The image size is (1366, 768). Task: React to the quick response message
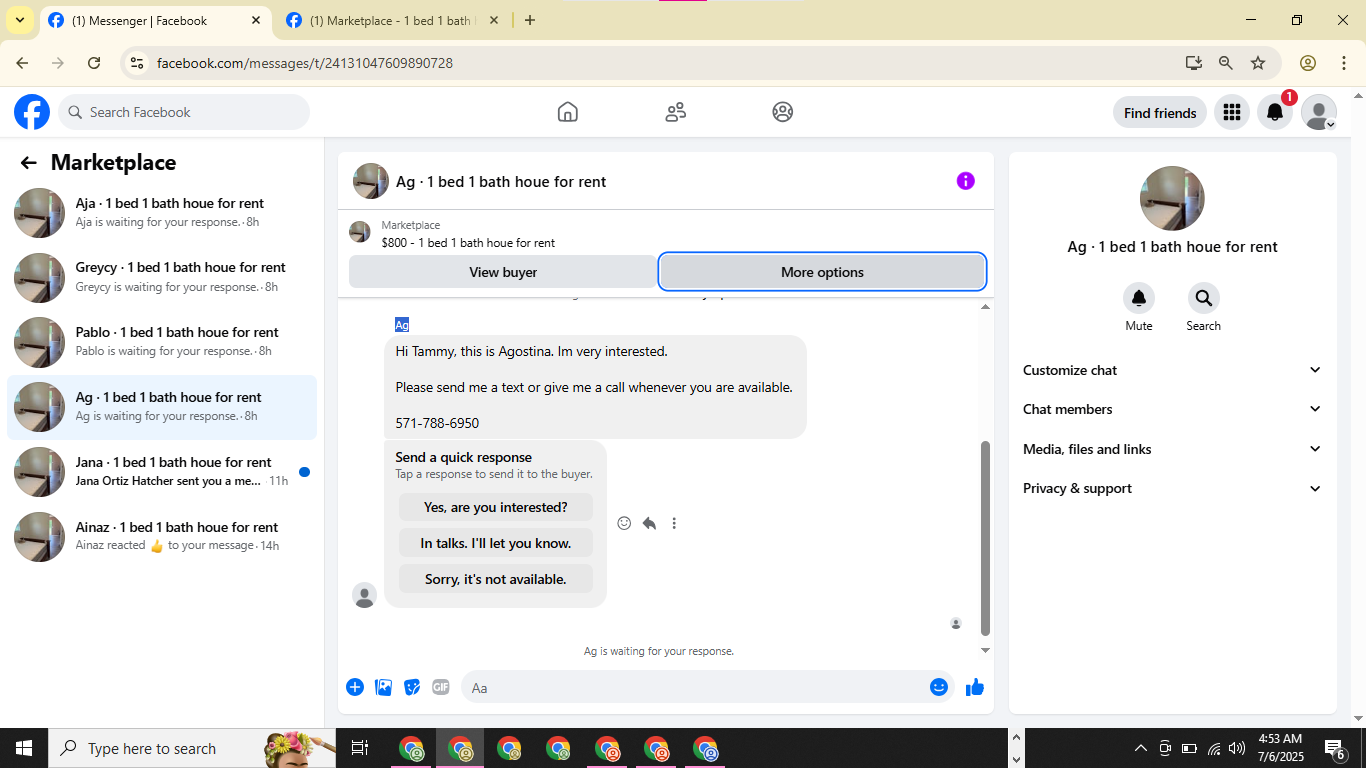coord(625,523)
